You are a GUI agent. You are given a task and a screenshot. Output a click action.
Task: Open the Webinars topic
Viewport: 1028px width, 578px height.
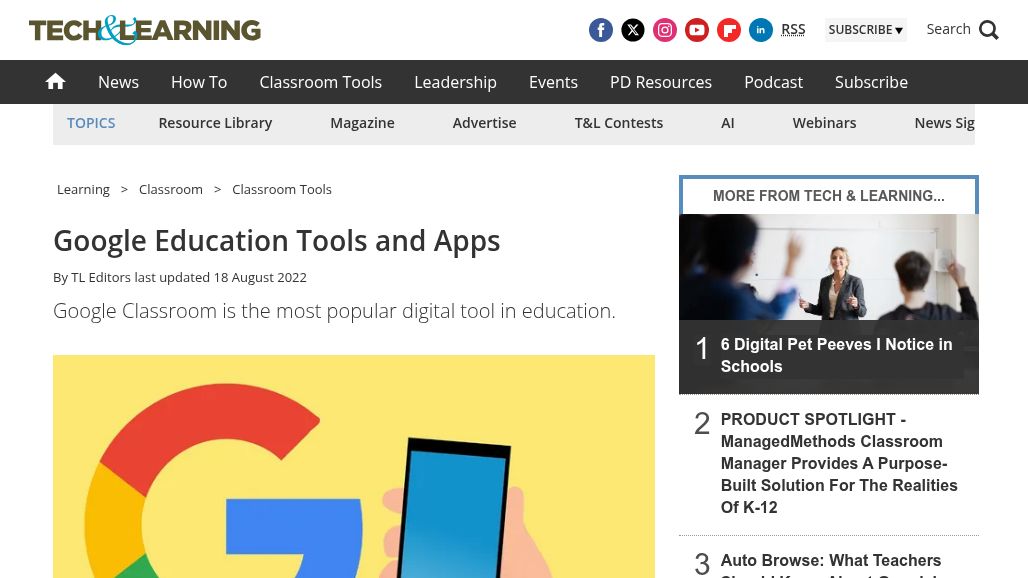pos(824,122)
